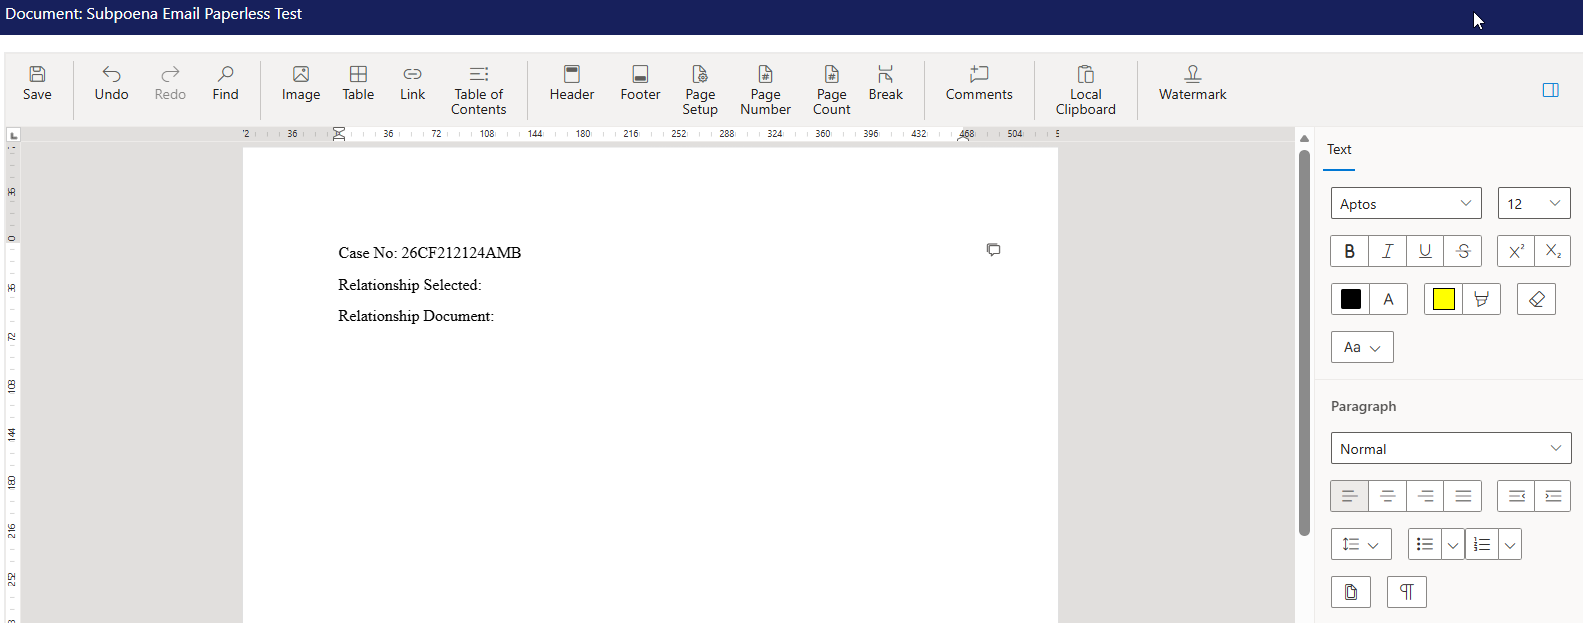Click the comment marker in the page
The width and height of the screenshot is (1583, 623).
pyautogui.click(x=993, y=250)
